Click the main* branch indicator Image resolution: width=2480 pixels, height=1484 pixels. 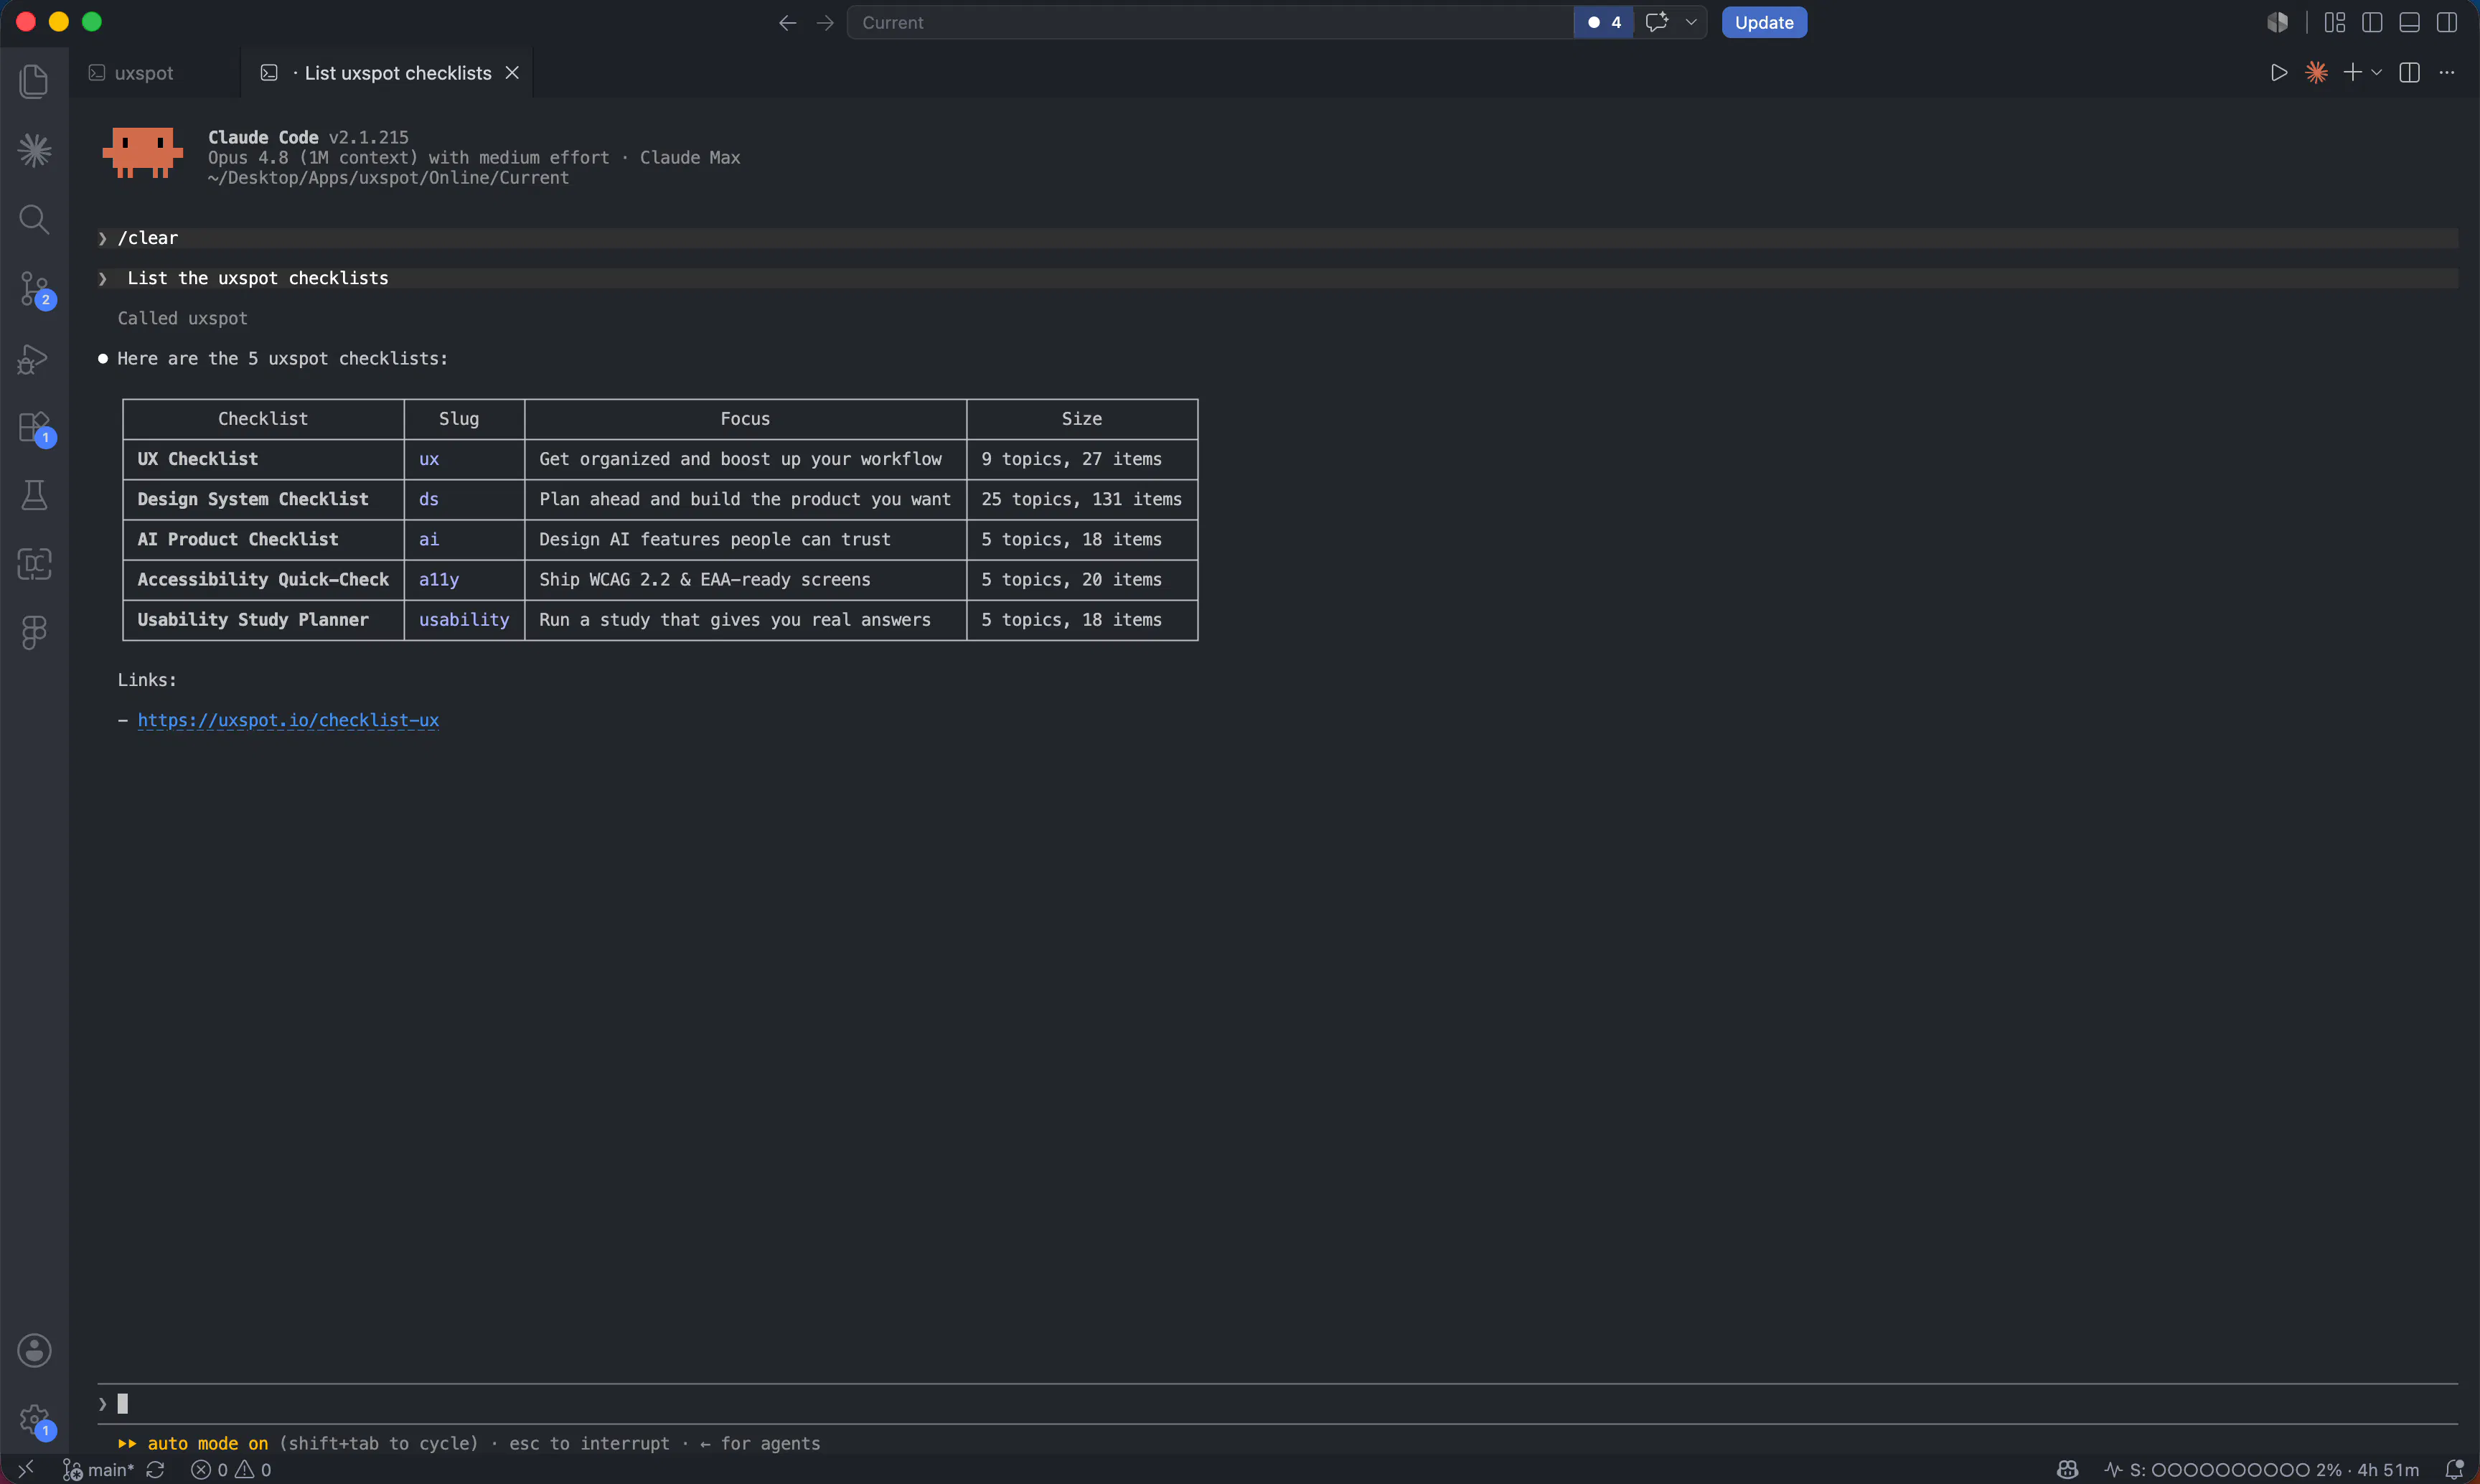click(99, 1469)
